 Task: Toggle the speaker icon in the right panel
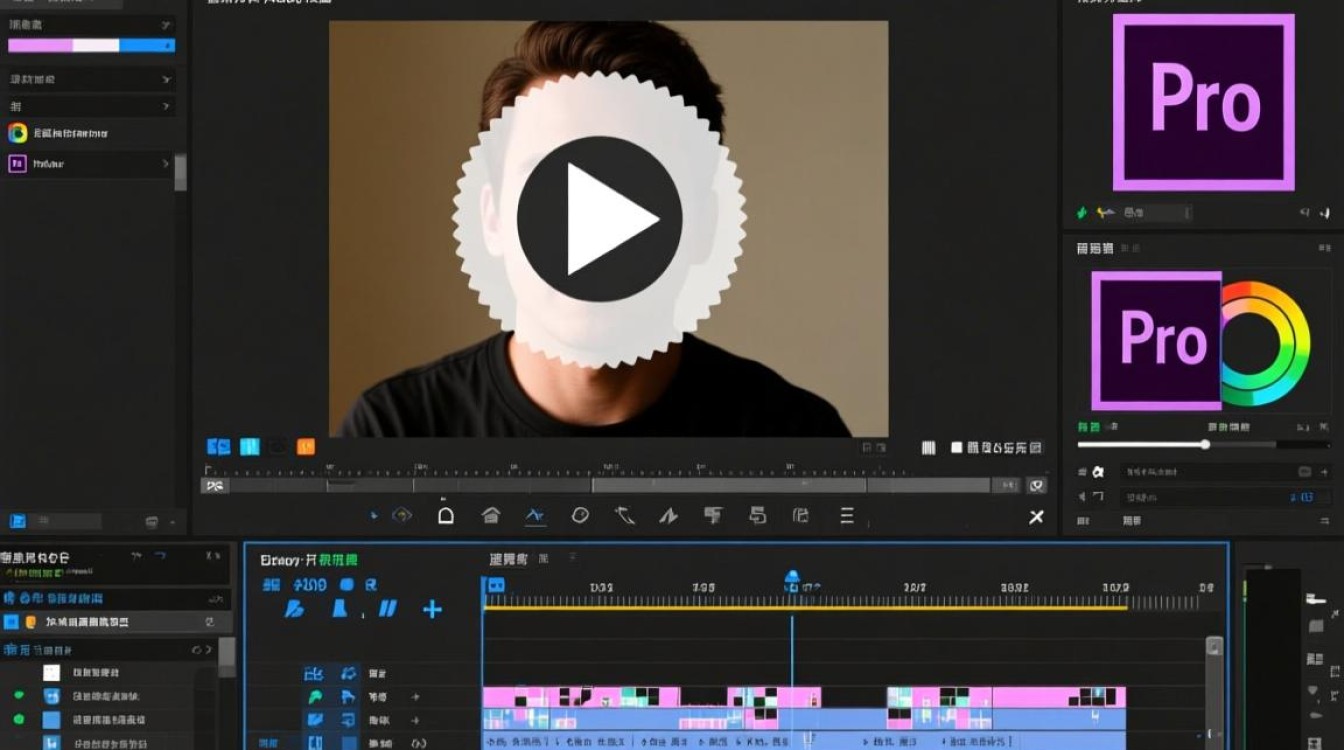[1082, 496]
